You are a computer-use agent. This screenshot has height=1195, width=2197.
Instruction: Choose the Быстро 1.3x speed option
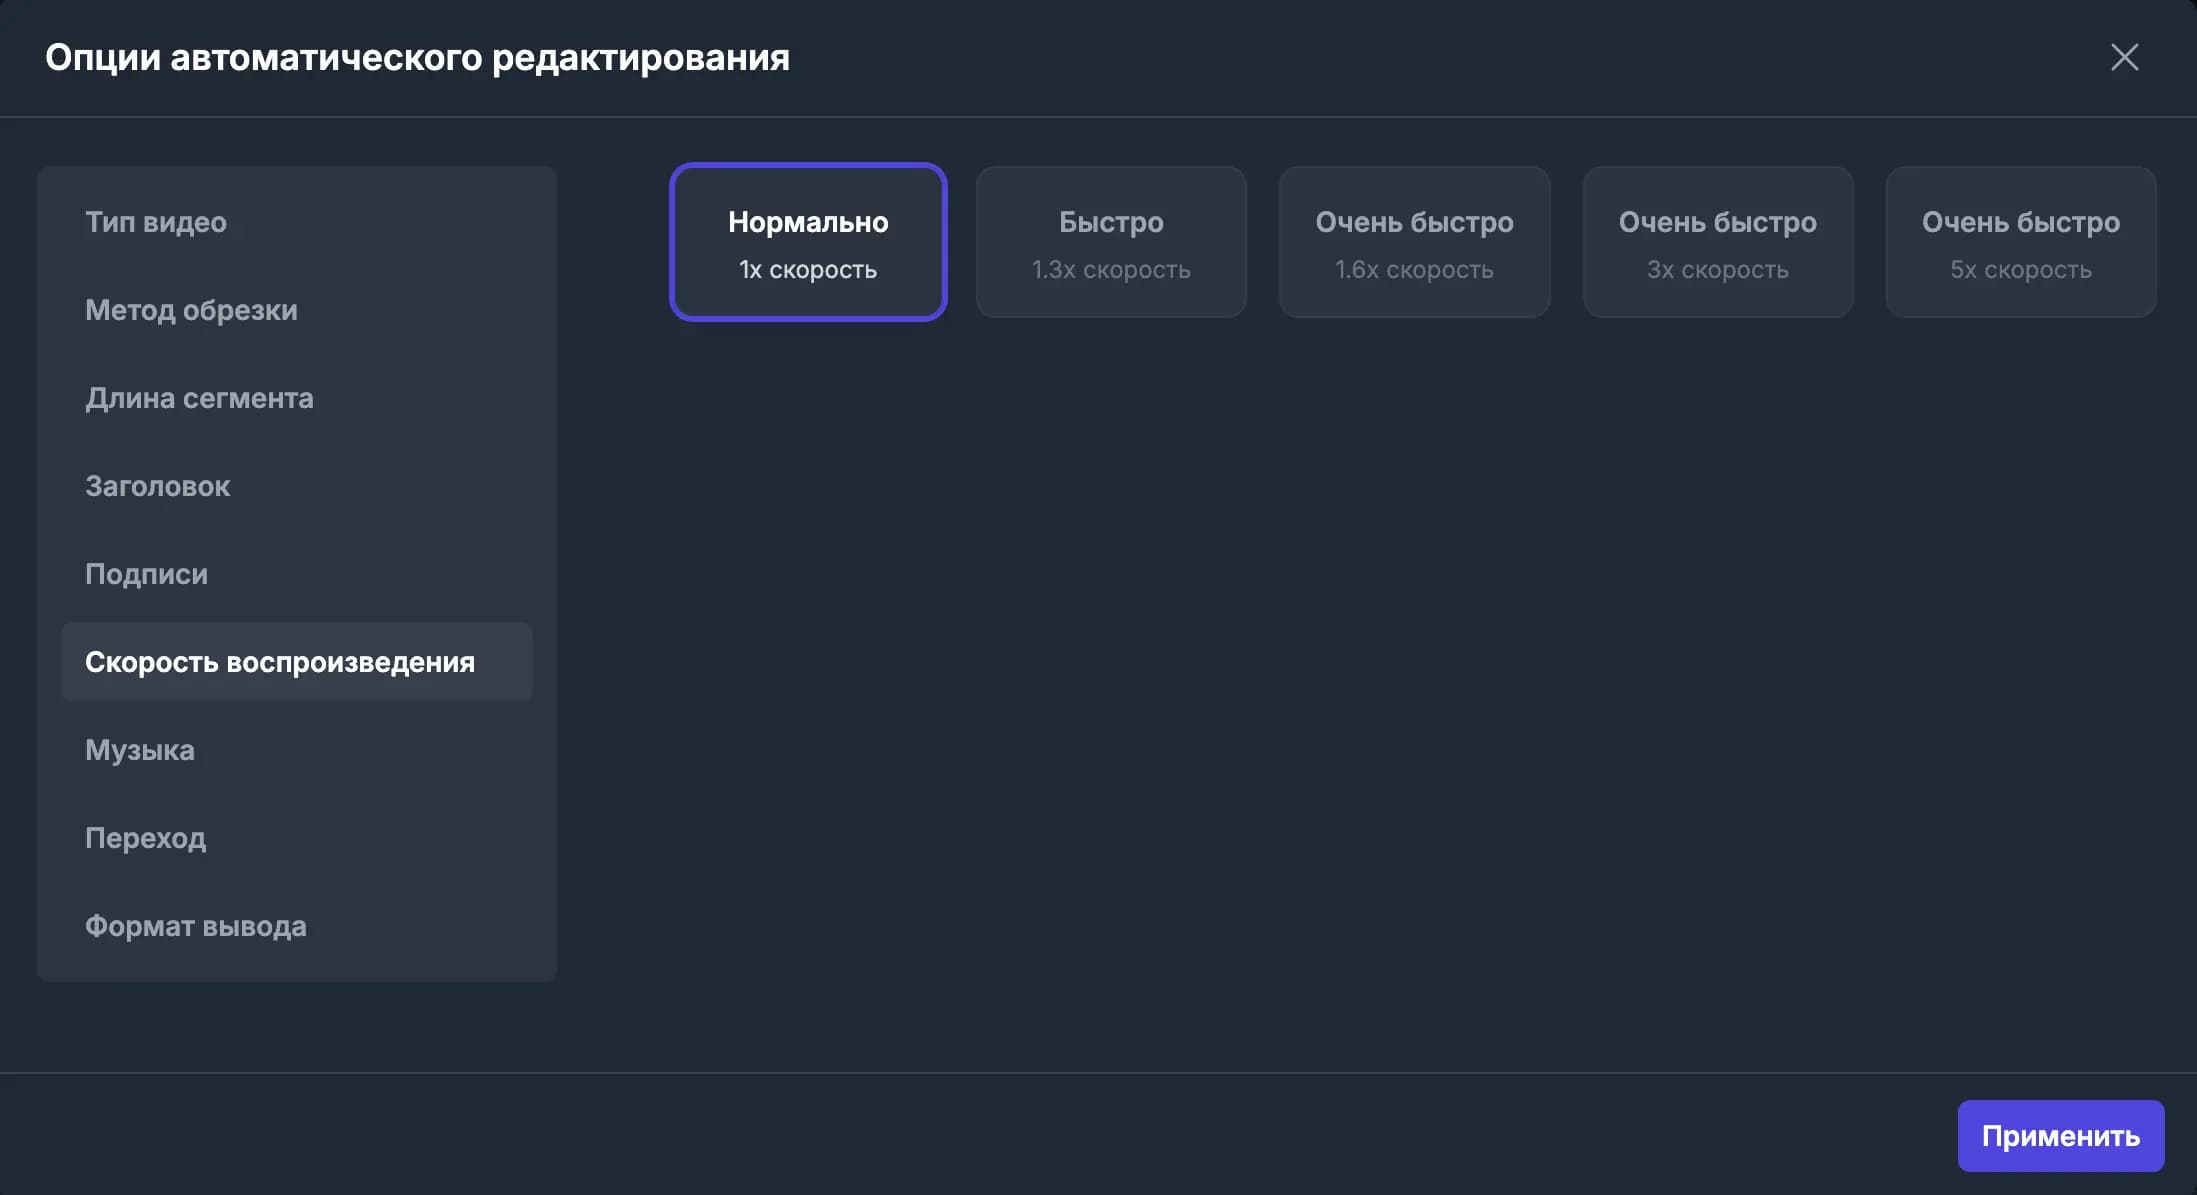click(1110, 241)
